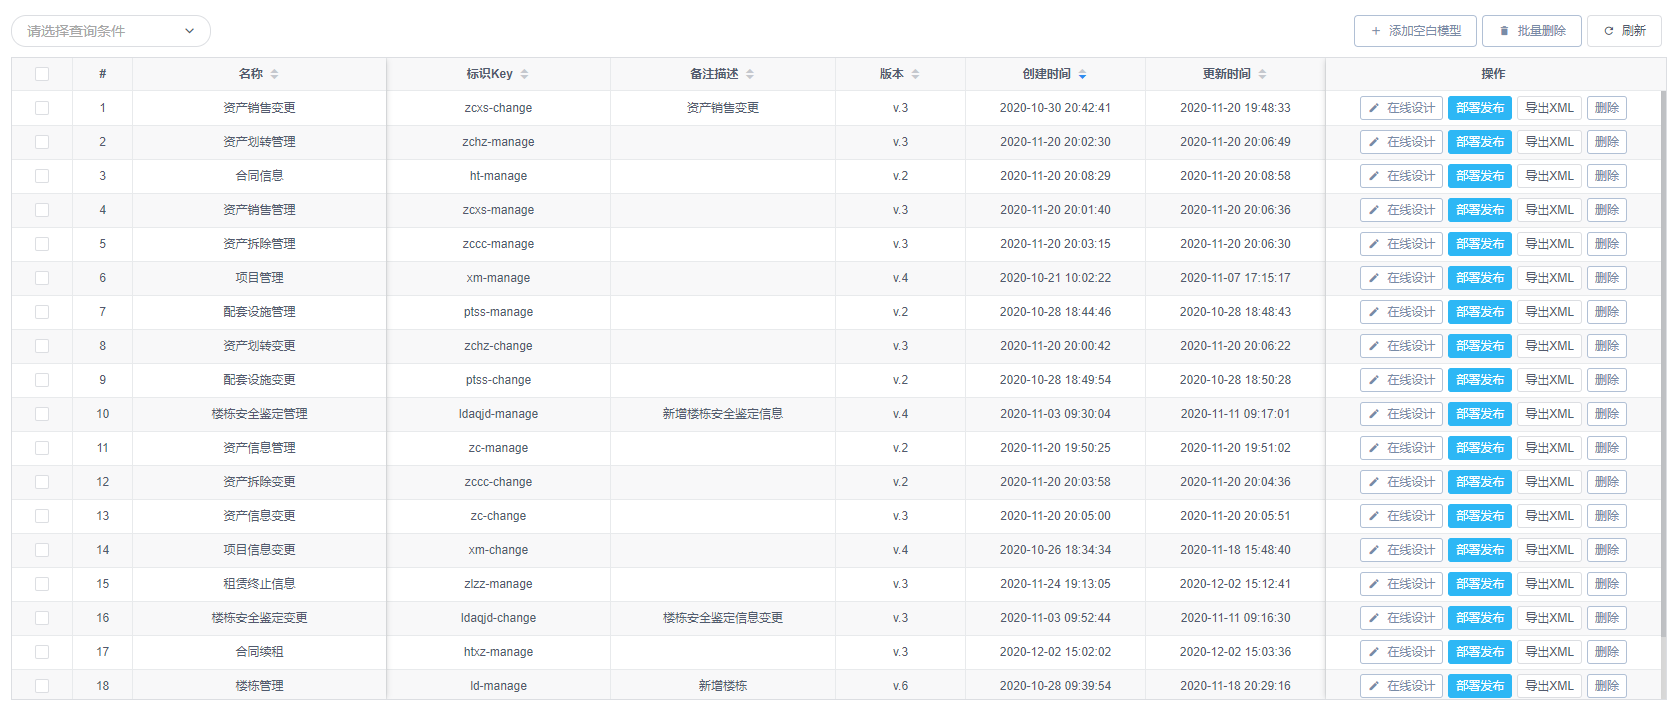Click 部署发布 for 租赁终止信息 row
This screenshot has height=708, width=1676.
tap(1480, 584)
